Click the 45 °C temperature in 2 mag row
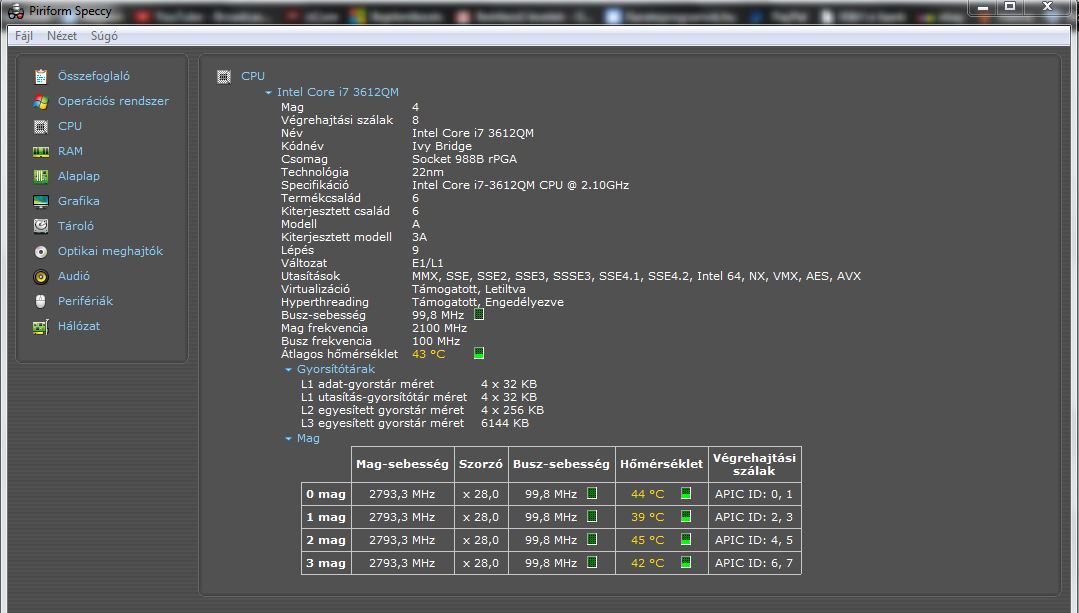Viewport: 1079px width, 613px height. 648,540
